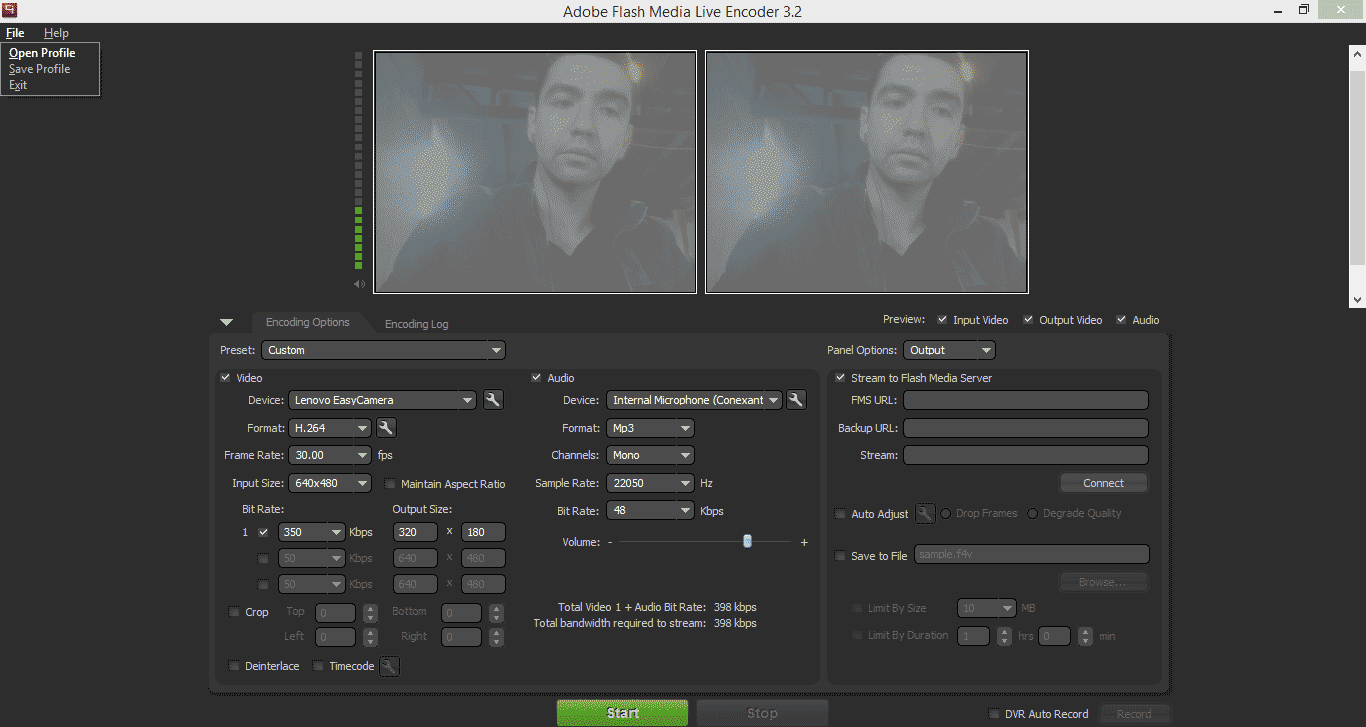Open the Preset dropdown

(384, 350)
